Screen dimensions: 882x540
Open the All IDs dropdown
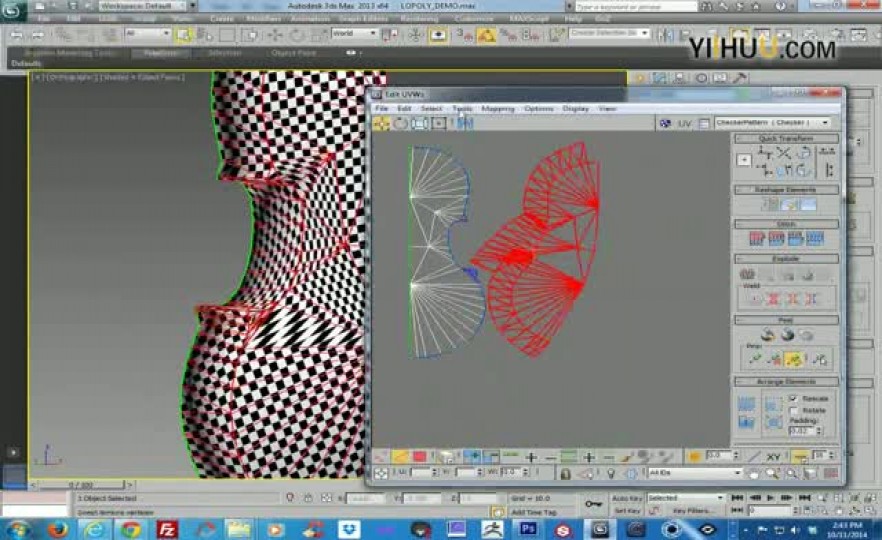(695, 473)
